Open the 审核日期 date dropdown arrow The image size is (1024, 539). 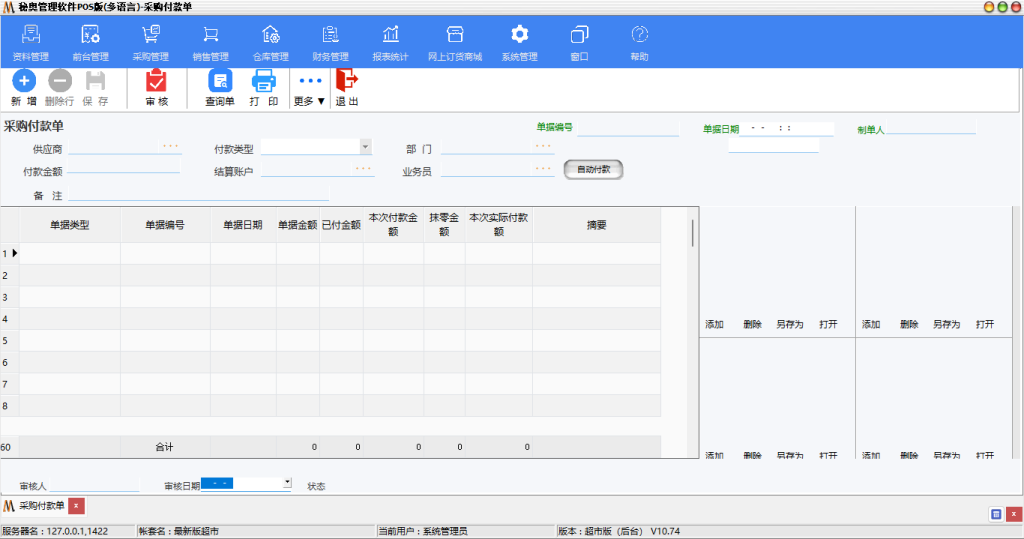[287, 482]
